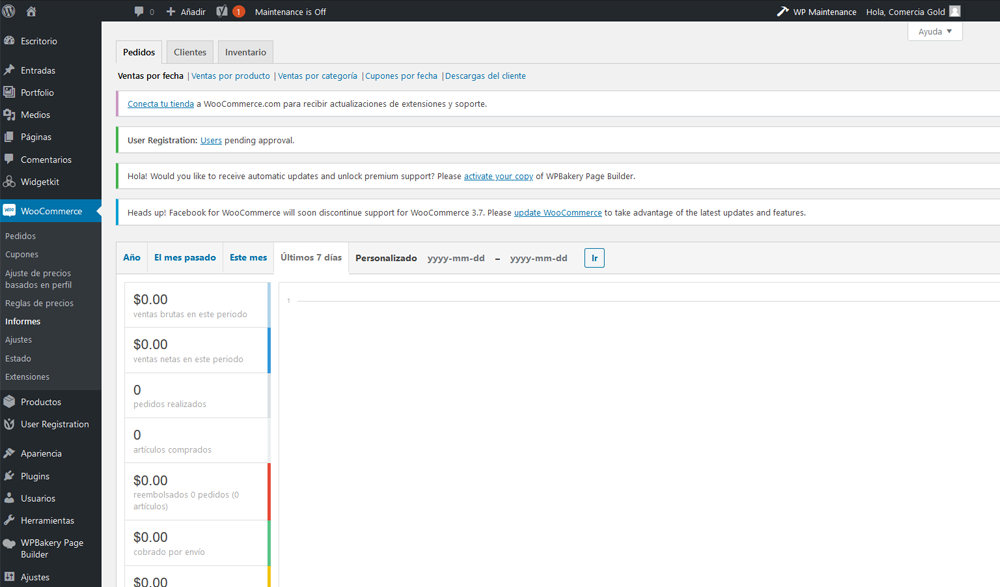
Task: Open the WordPress logo menu
Action: 9,11
